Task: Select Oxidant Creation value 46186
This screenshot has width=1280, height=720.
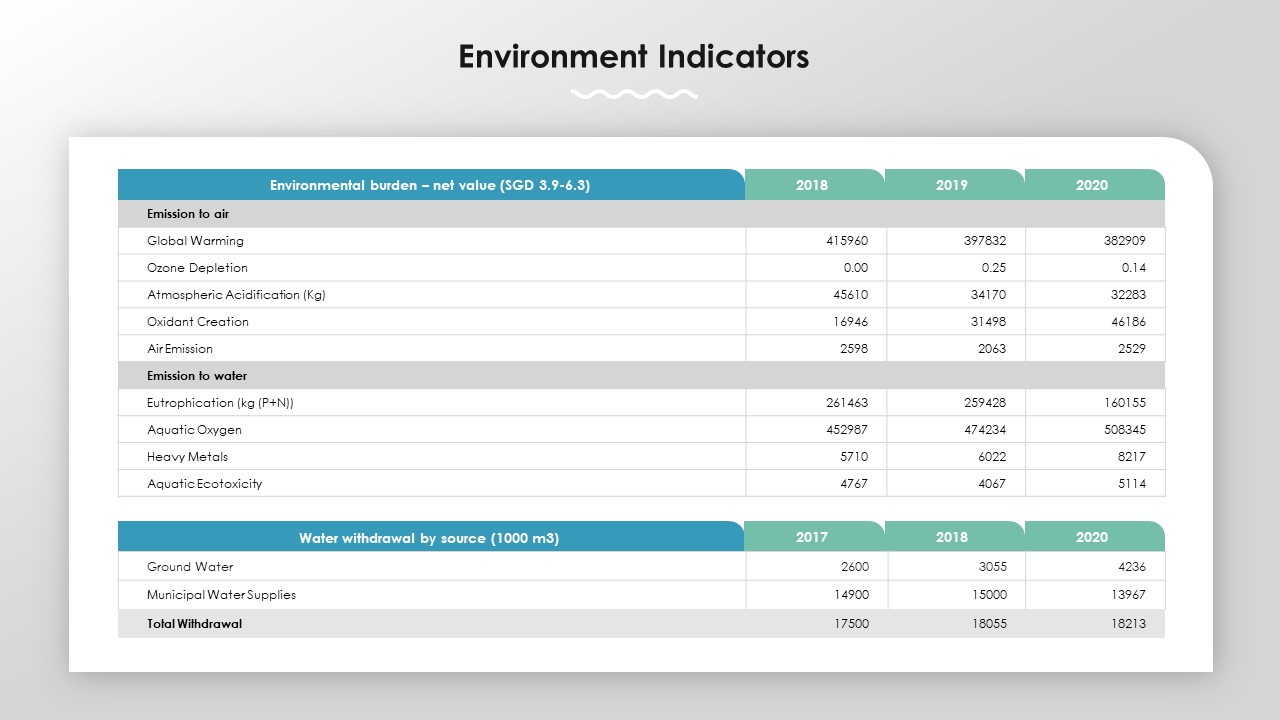Action: tap(1128, 322)
